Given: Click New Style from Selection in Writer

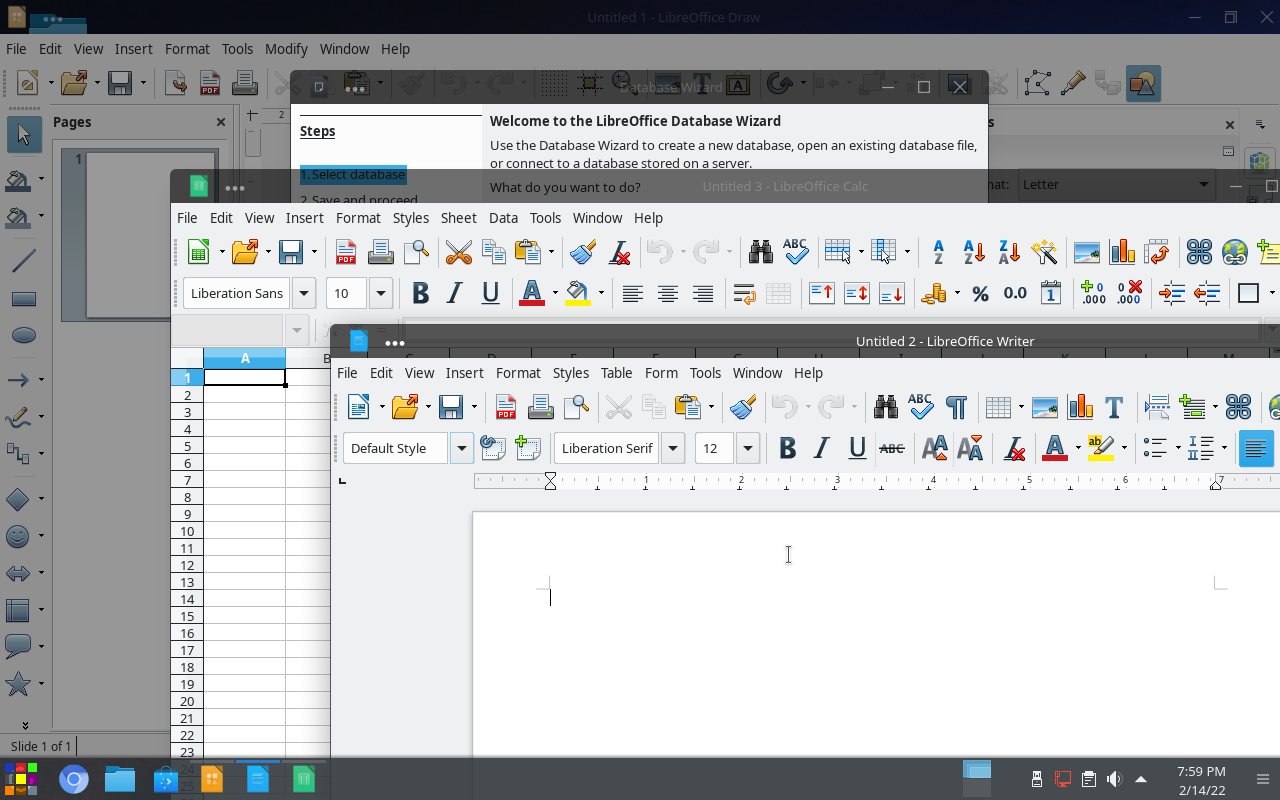Looking at the screenshot, I should click(x=527, y=449).
